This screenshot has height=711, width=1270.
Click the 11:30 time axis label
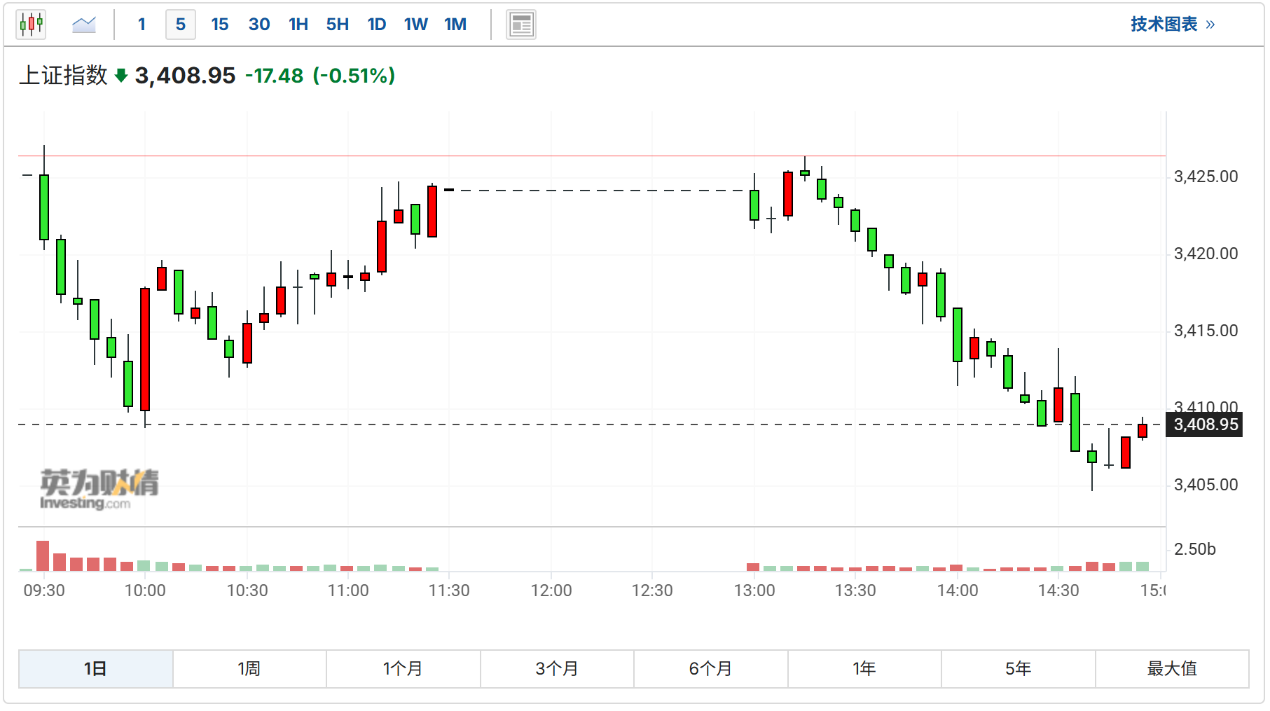[x=449, y=590]
